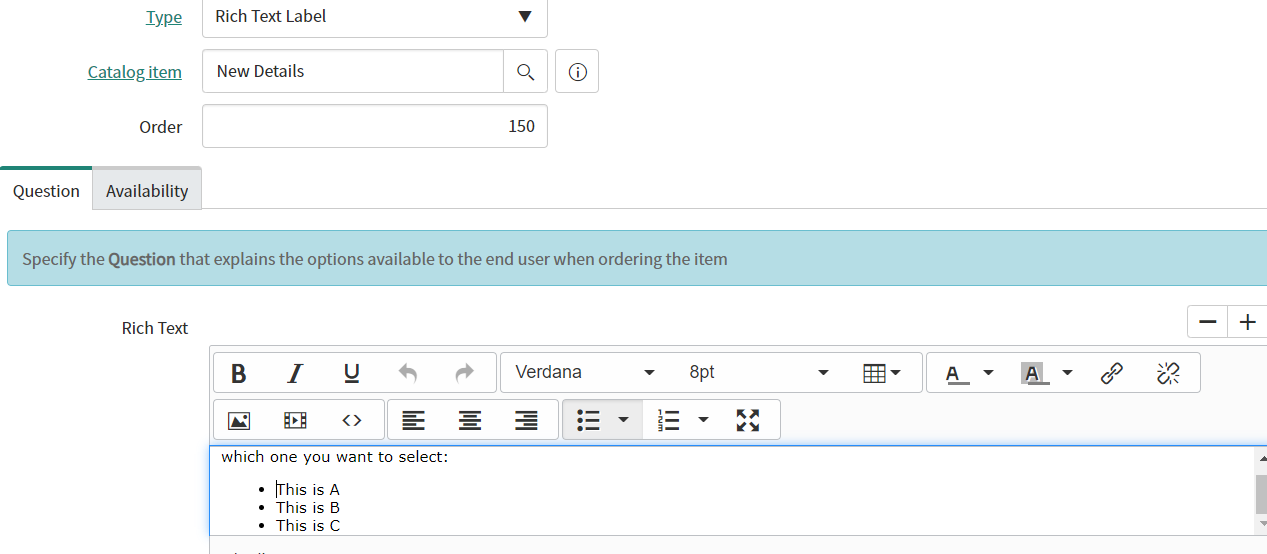Open the Table insert menu
Viewport: 1267px width, 554px height.
pyautogui.click(x=881, y=373)
